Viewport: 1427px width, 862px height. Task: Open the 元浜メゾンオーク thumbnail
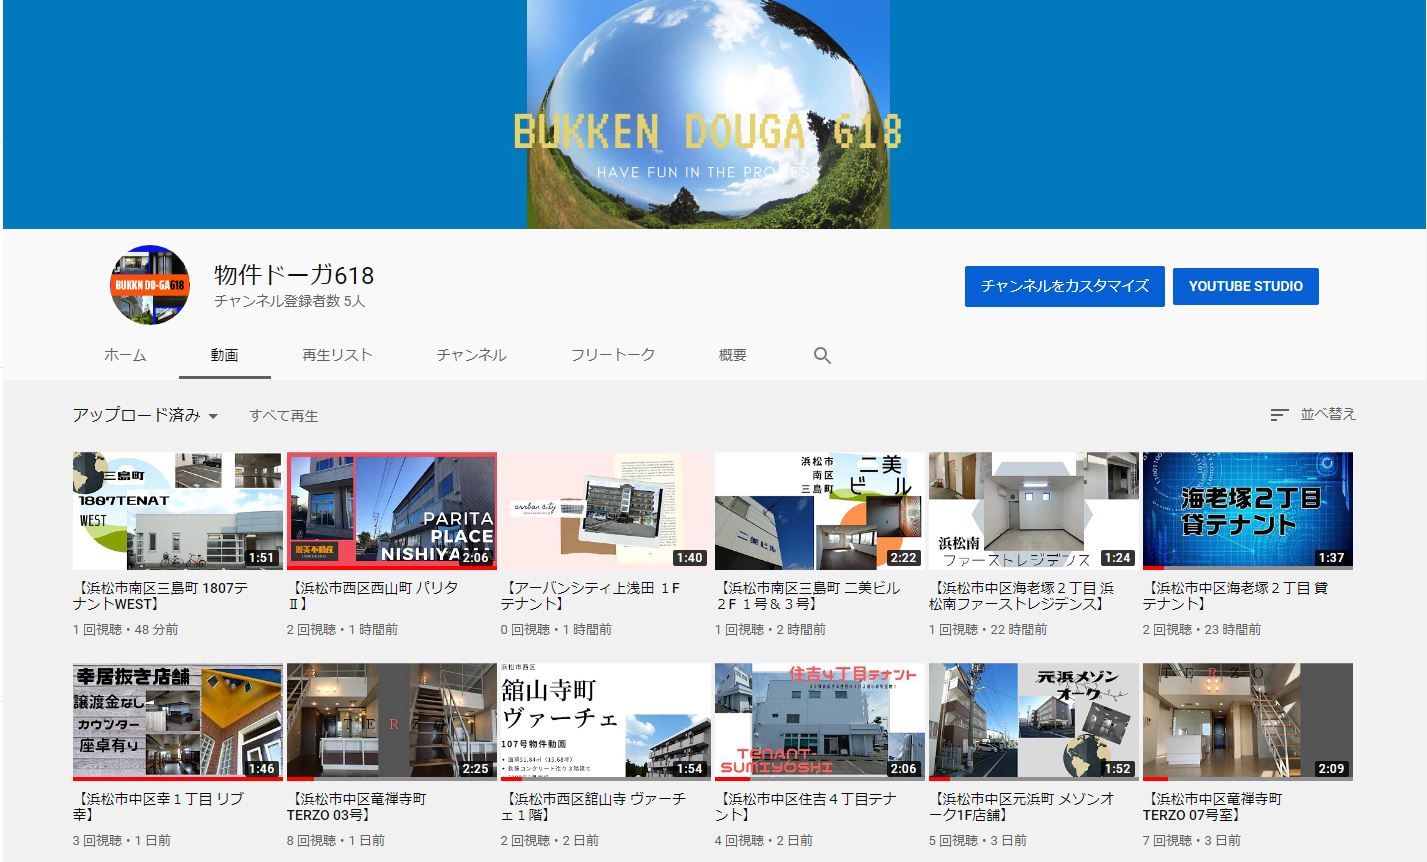pos(1033,722)
